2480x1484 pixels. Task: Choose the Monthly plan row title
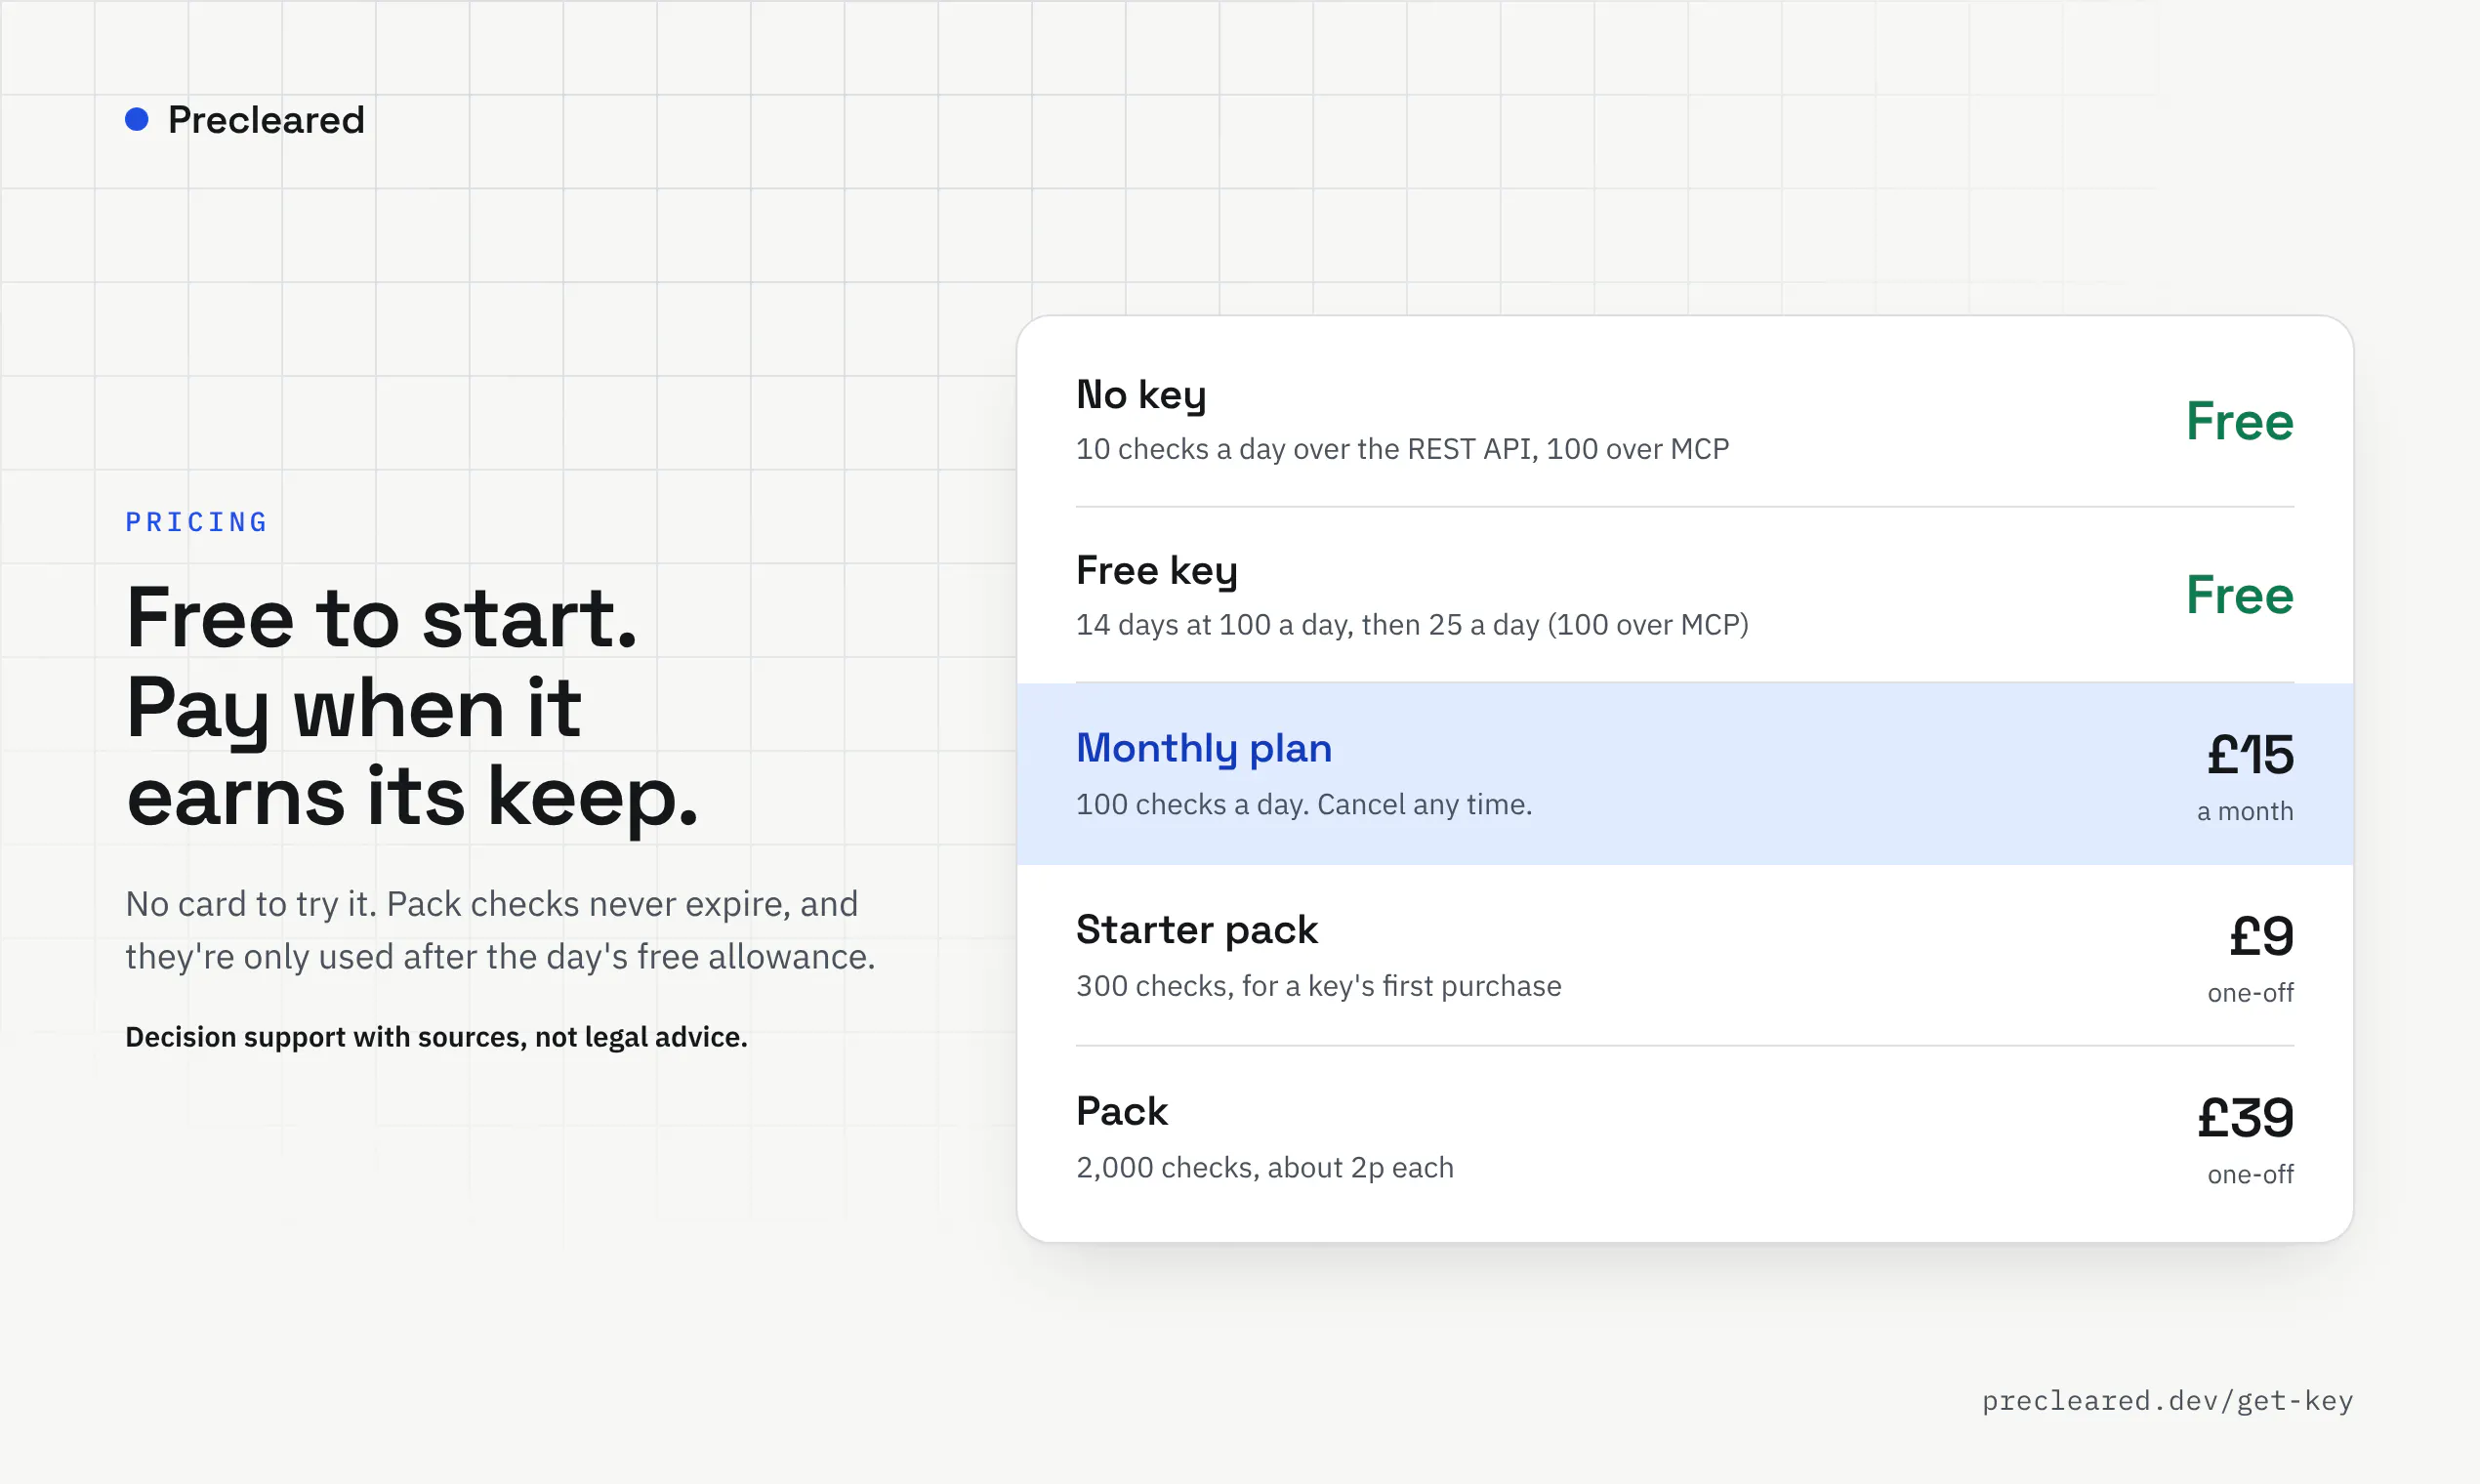[1204, 749]
